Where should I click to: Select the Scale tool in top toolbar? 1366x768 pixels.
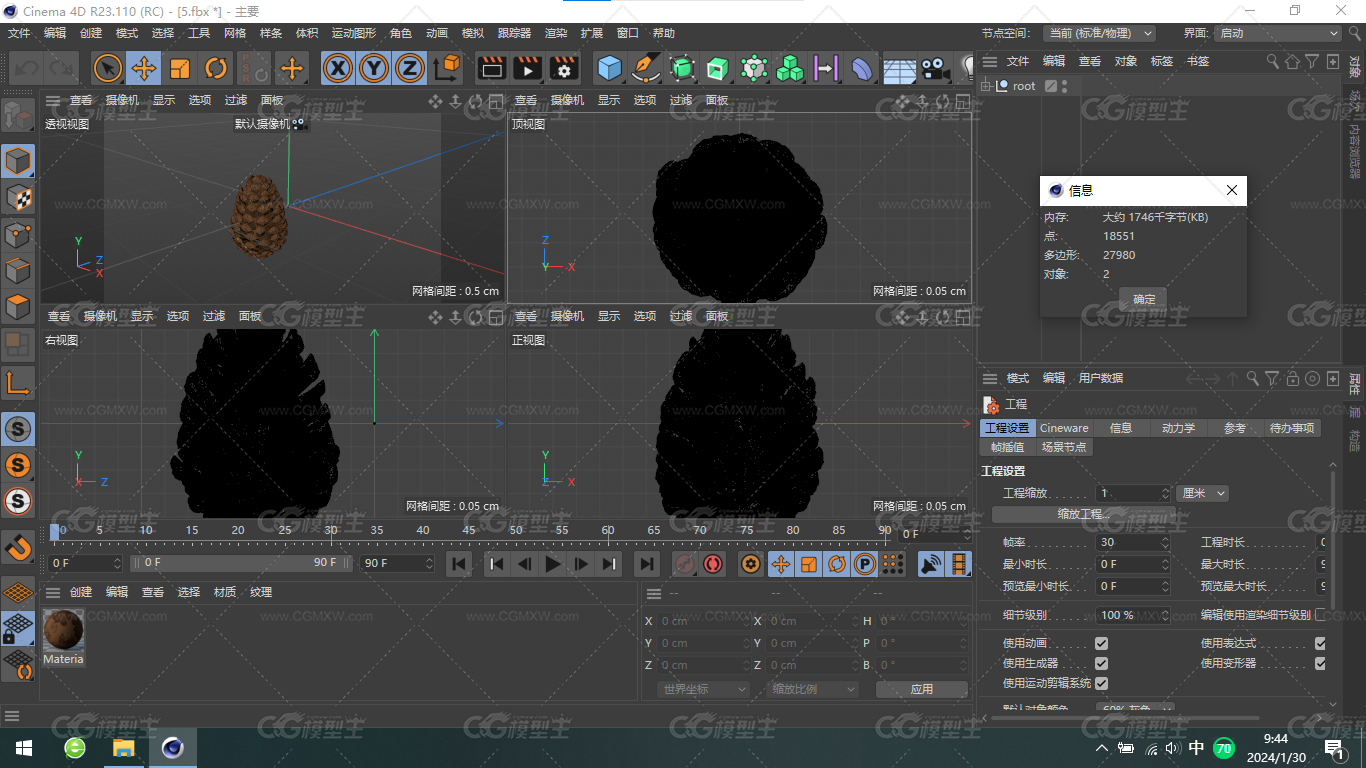[x=180, y=68]
